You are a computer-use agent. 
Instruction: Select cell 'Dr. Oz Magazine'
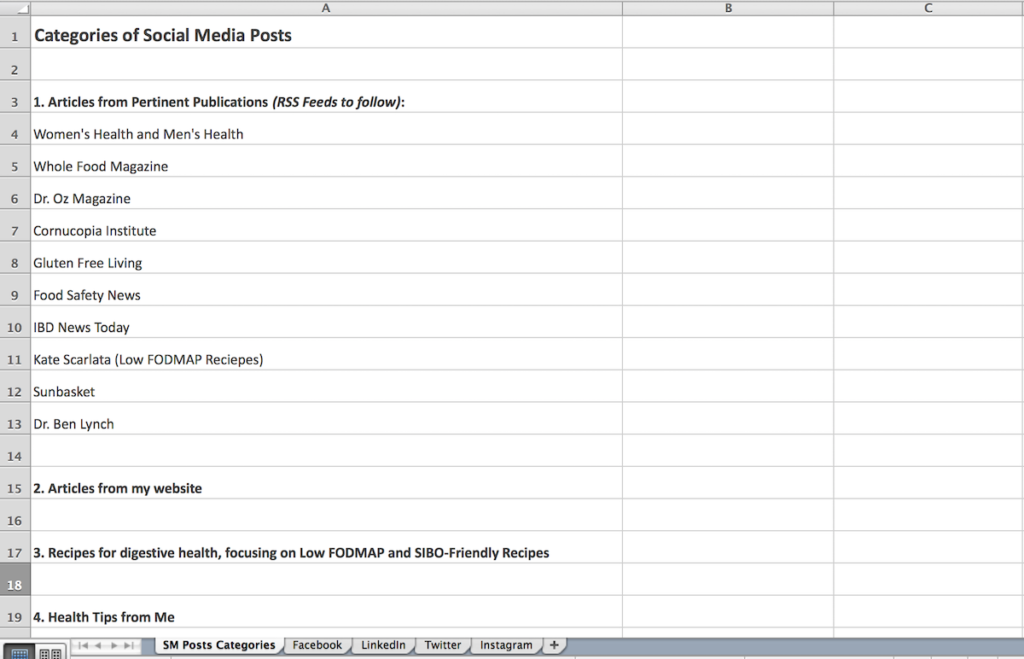point(327,193)
